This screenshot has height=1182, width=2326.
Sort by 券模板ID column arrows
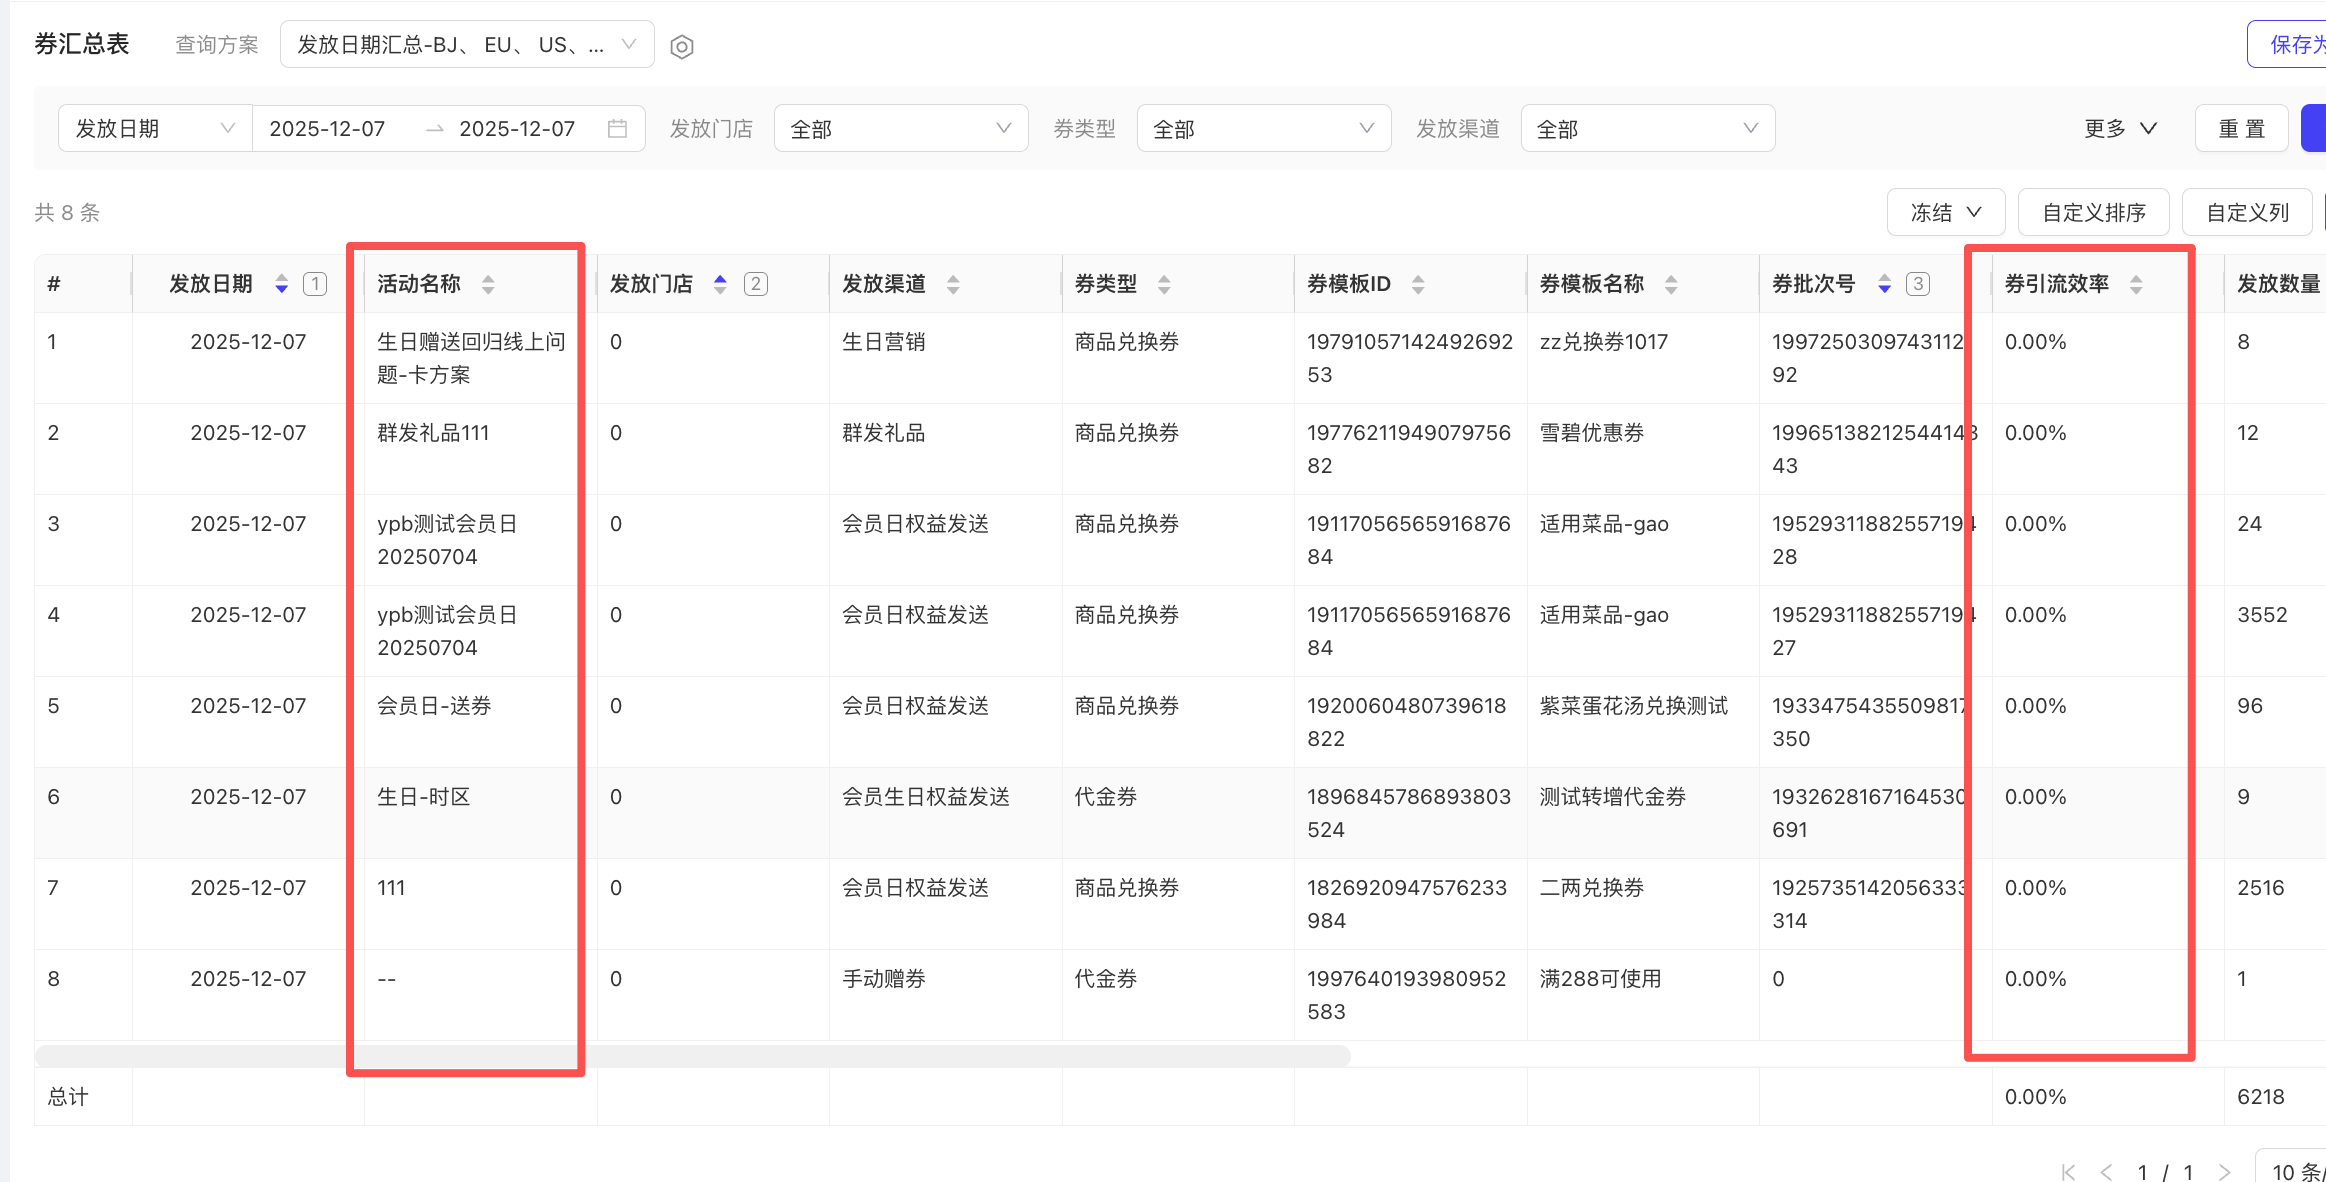pos(1418,284)
